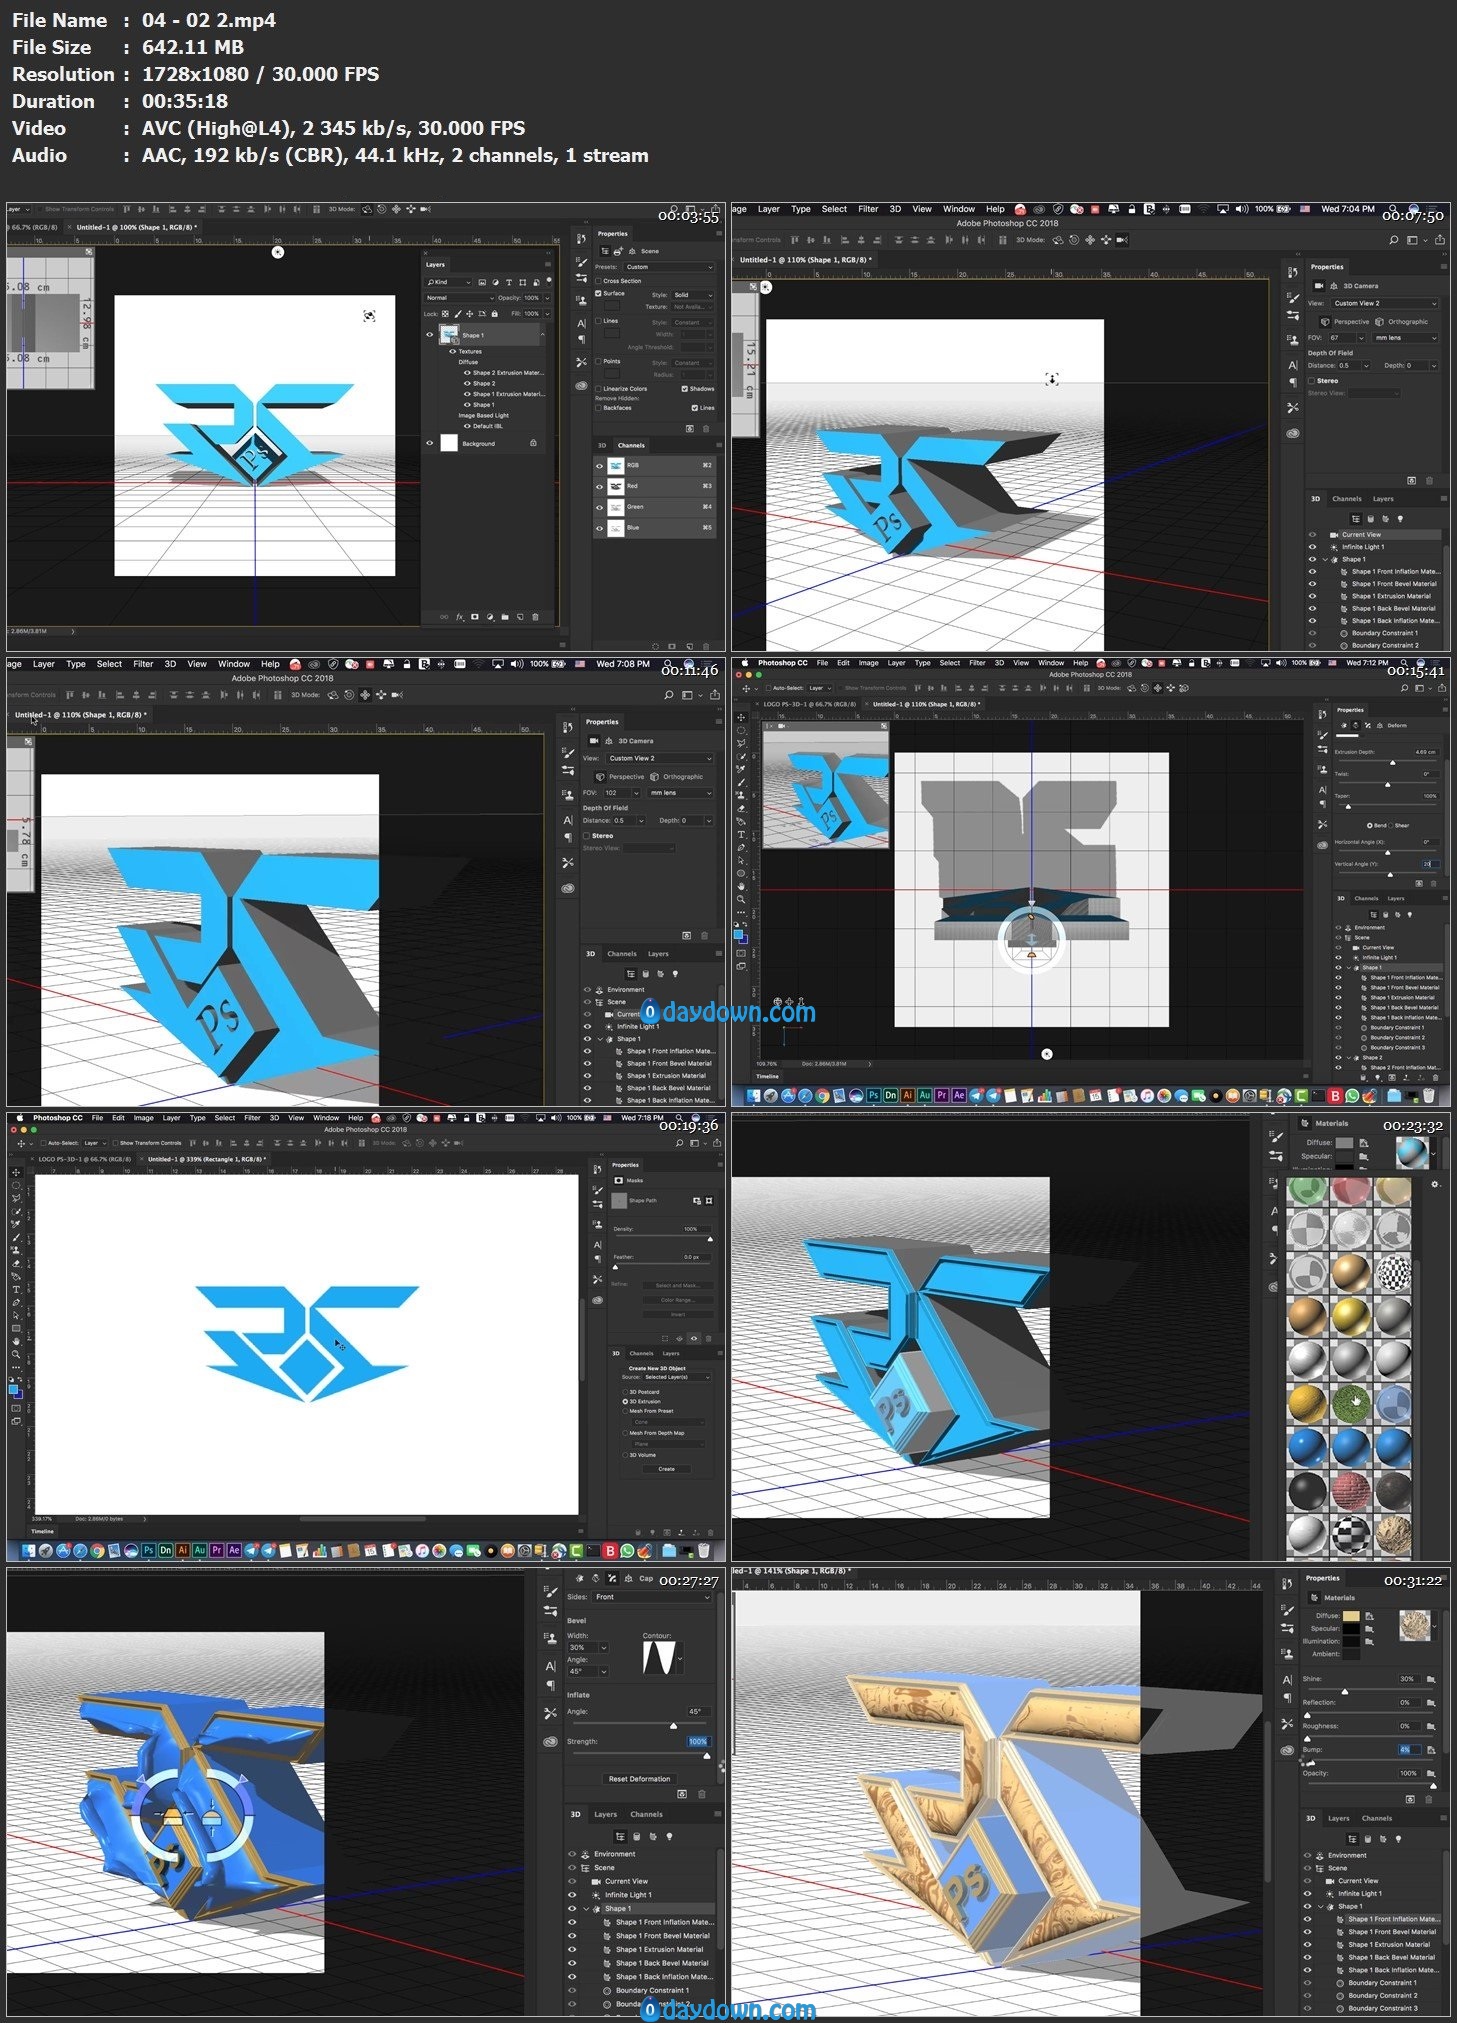Open the Creative Cloud Libraries icon in the 00:07:50 frame

point(1292,433)
